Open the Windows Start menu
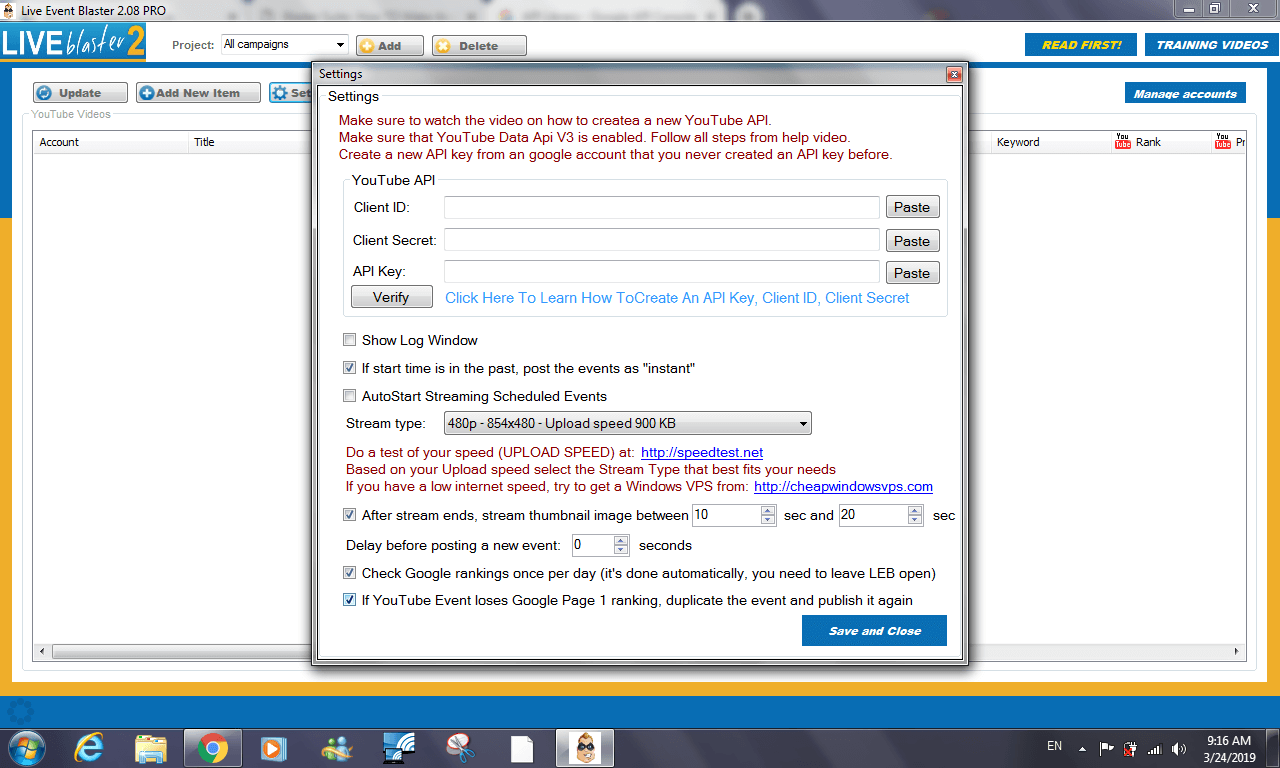The width and height of the screenshot is (1280, 768). pos(25,747)
